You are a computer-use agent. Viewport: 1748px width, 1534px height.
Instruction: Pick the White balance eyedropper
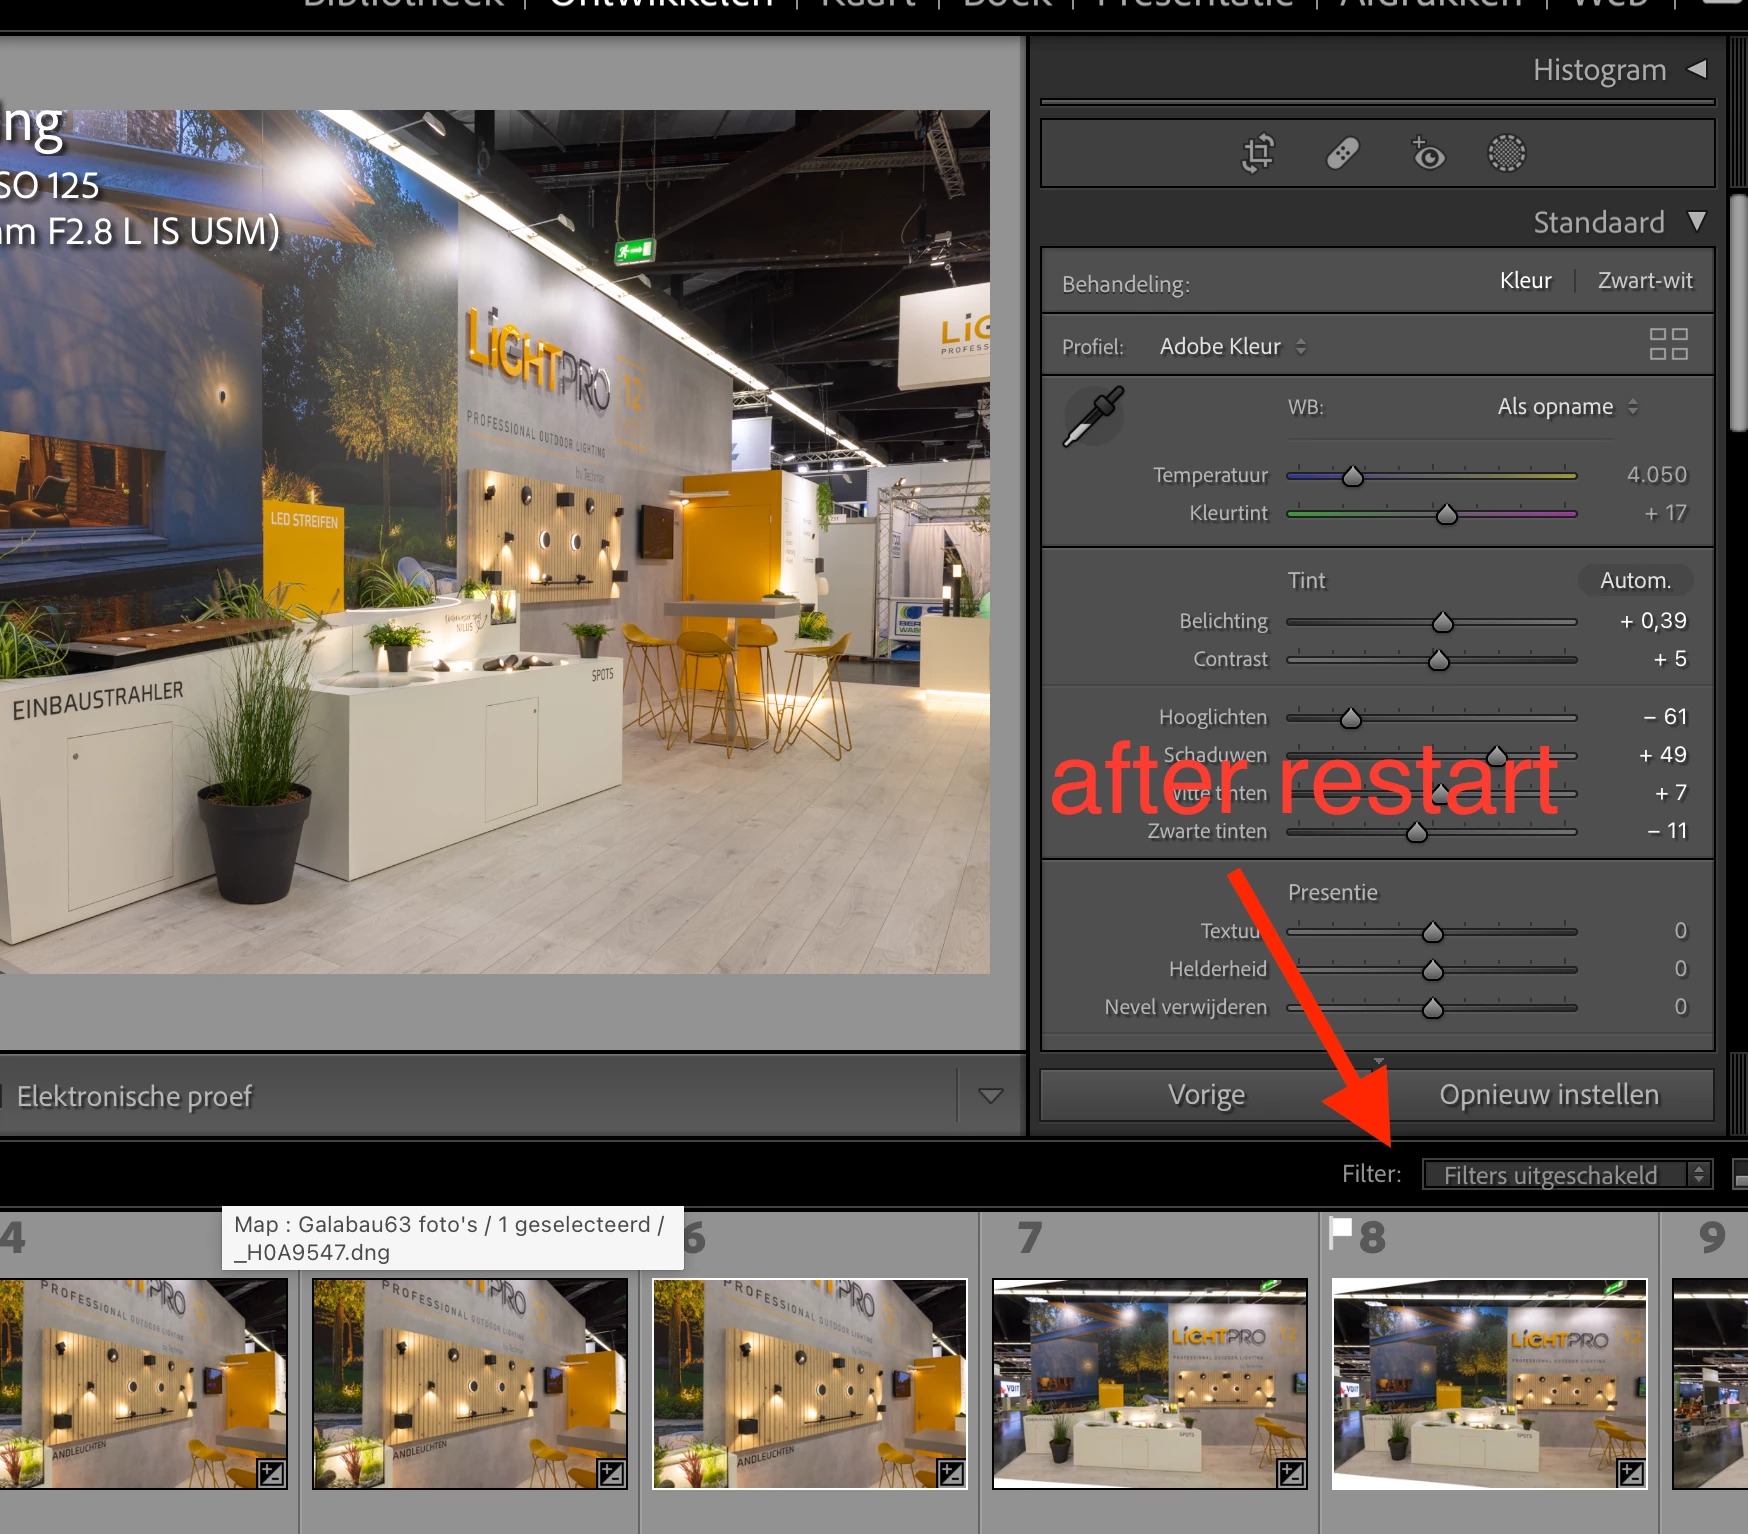[1093, 416]
